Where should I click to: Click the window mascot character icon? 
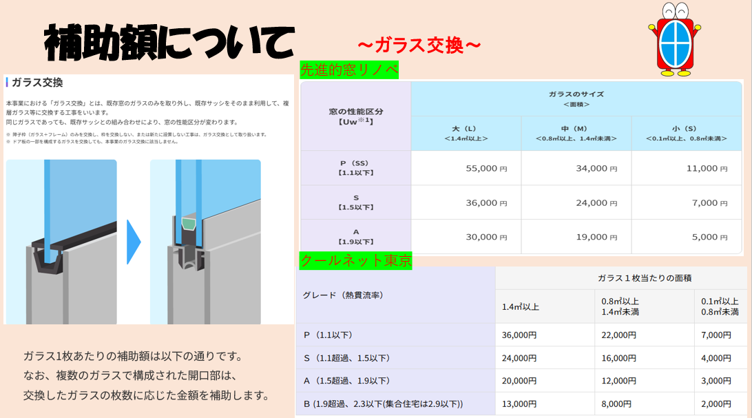click(x=675, y=39)
